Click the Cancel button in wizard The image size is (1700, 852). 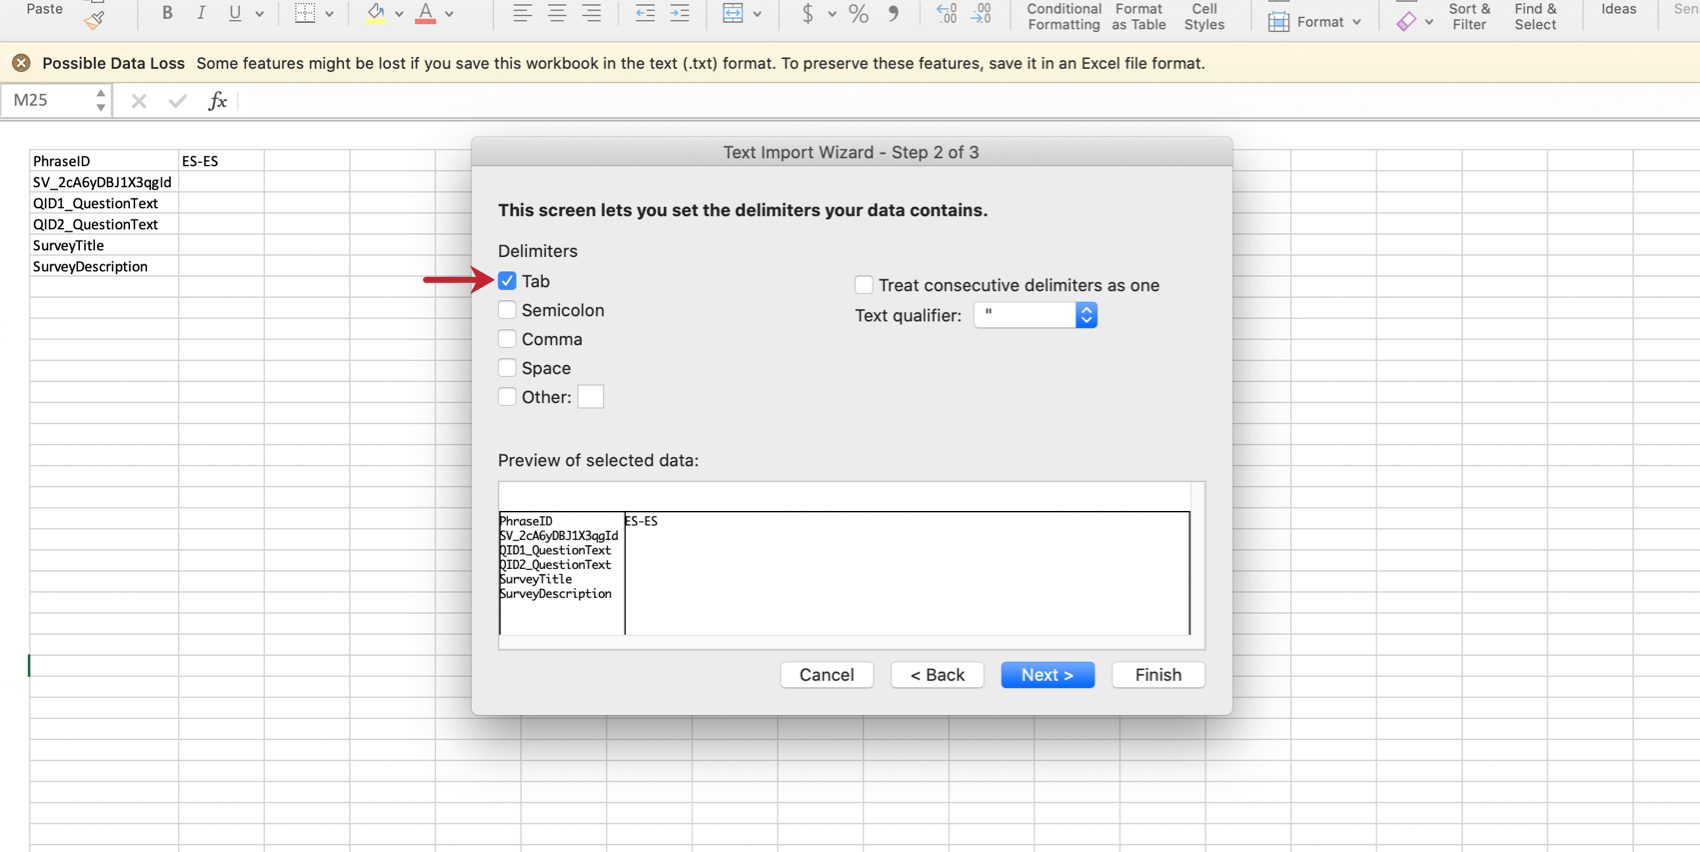click(x=827, y=675)
